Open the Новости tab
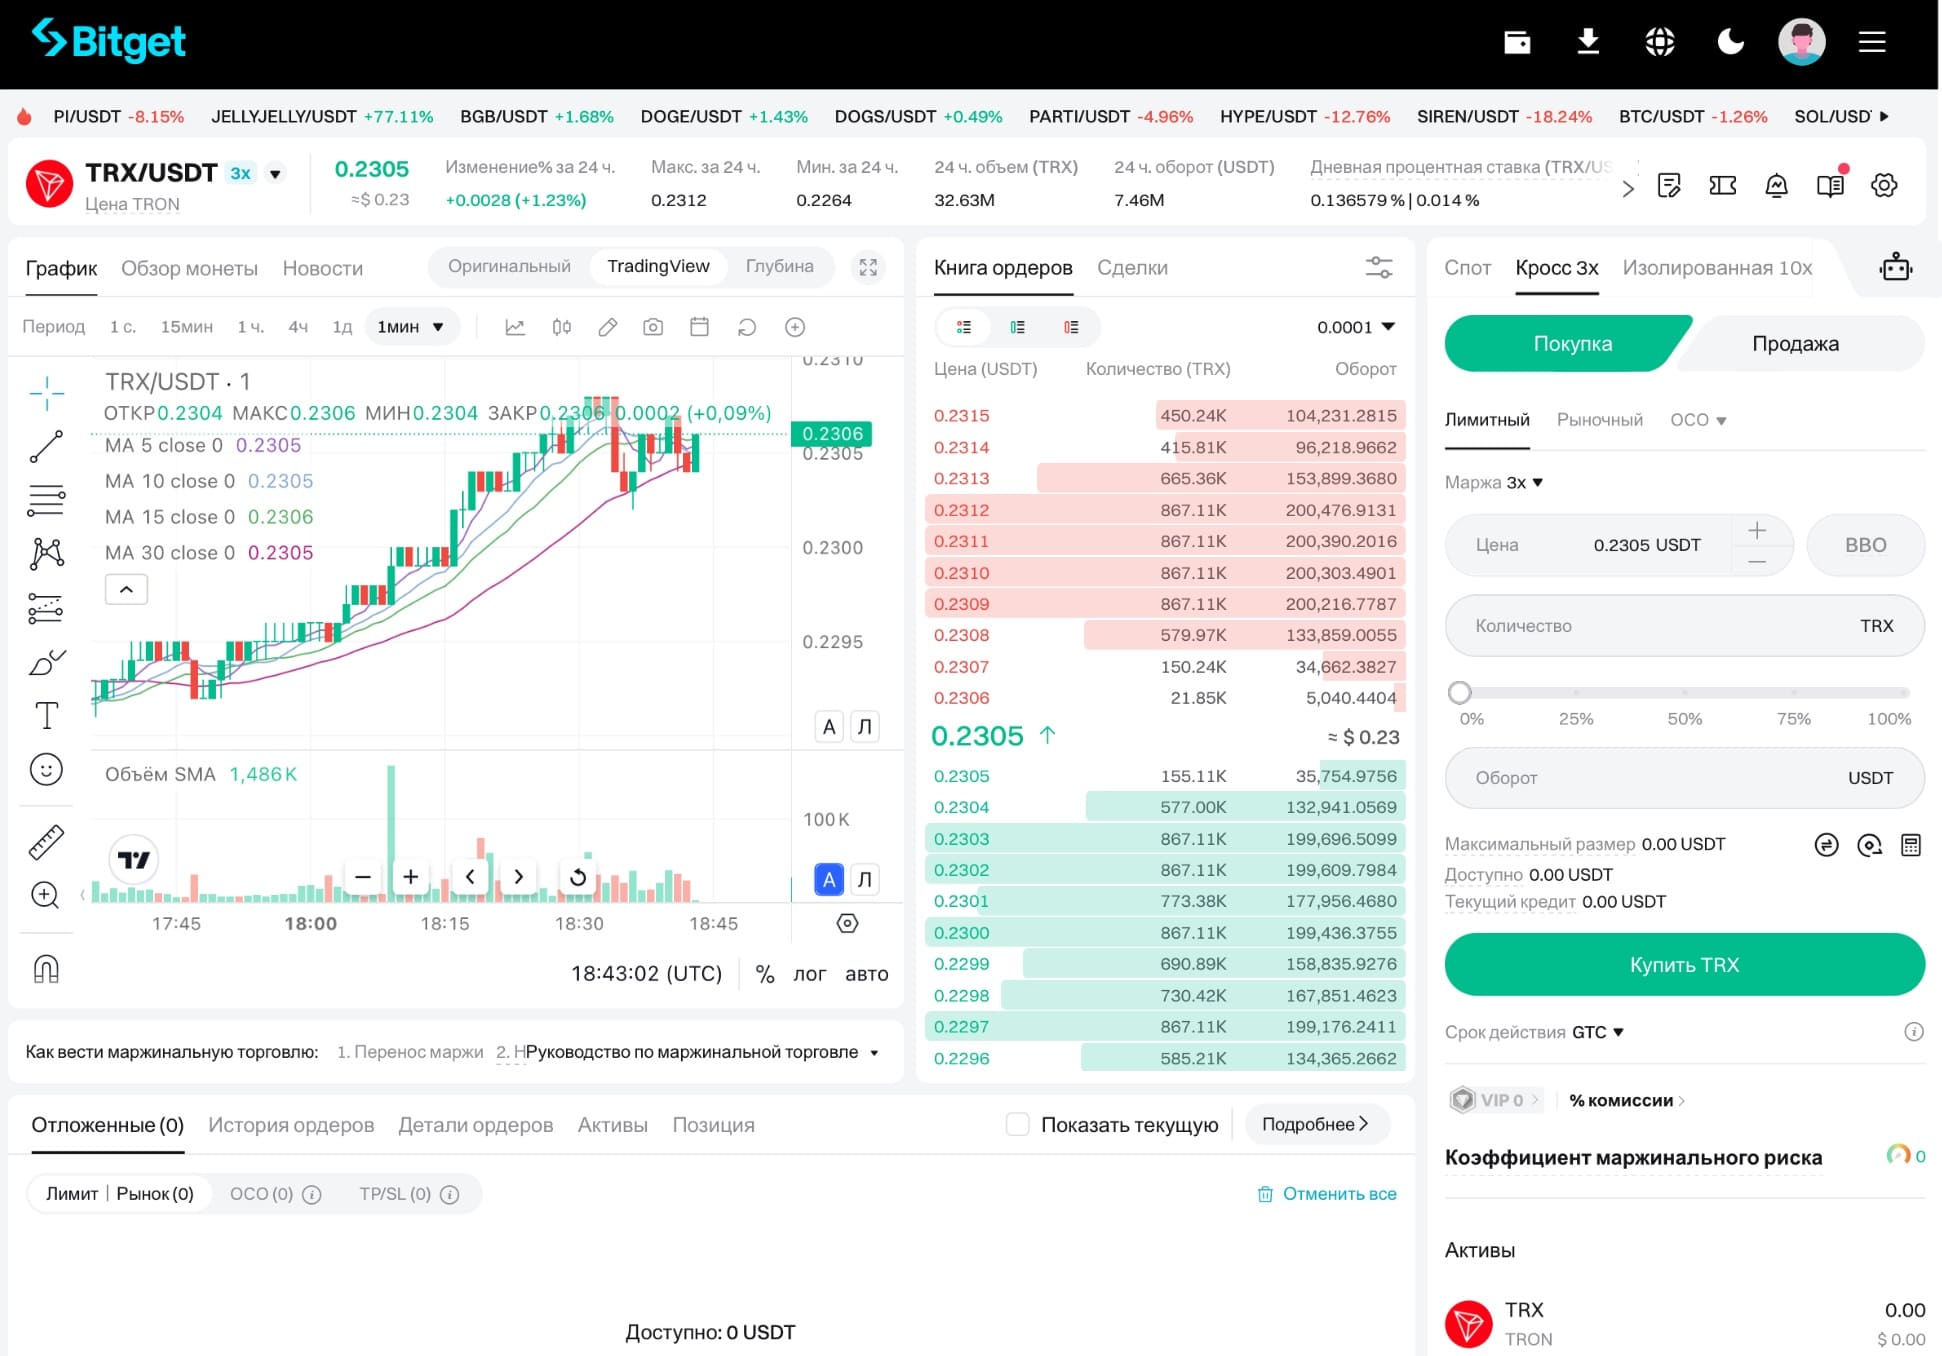Screen dimensions: 1942x1356 click(x=322, y=268)
